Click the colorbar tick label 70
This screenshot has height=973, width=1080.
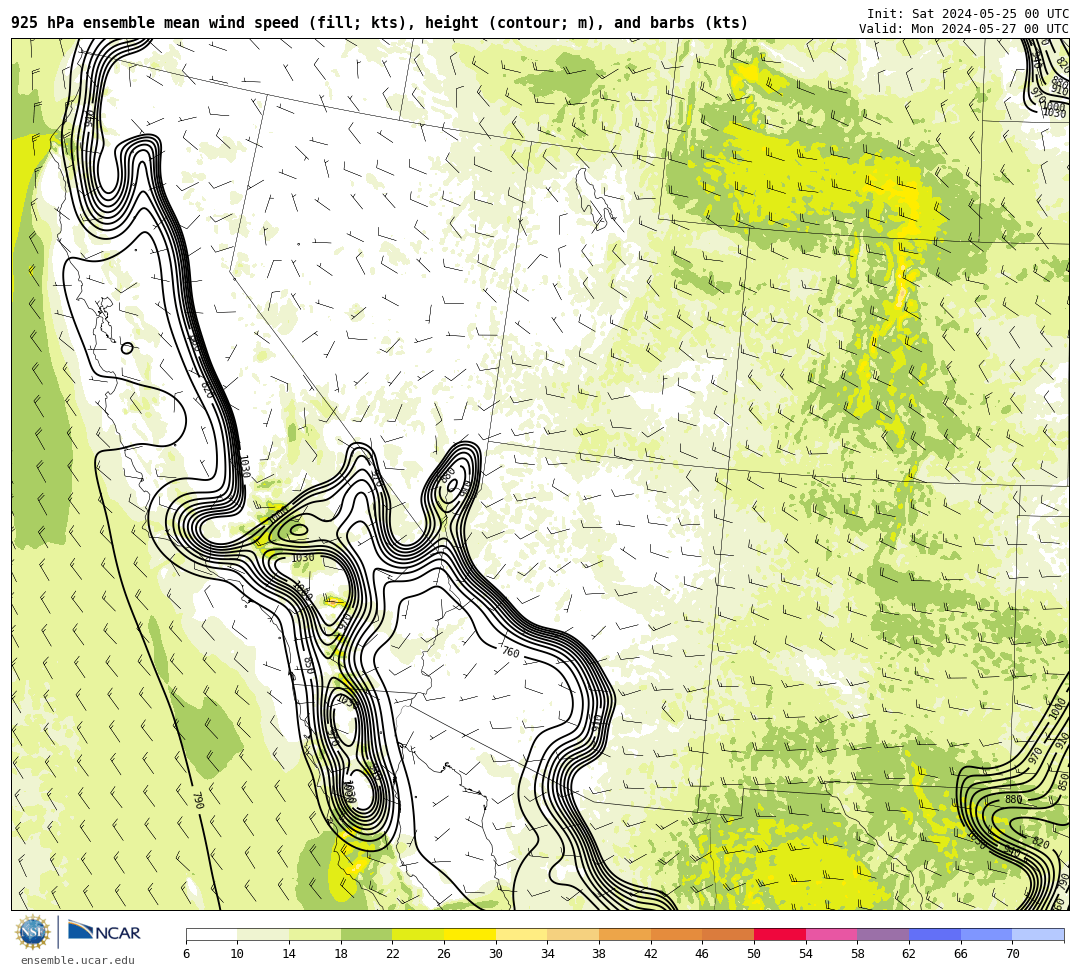pos(1012,954)
